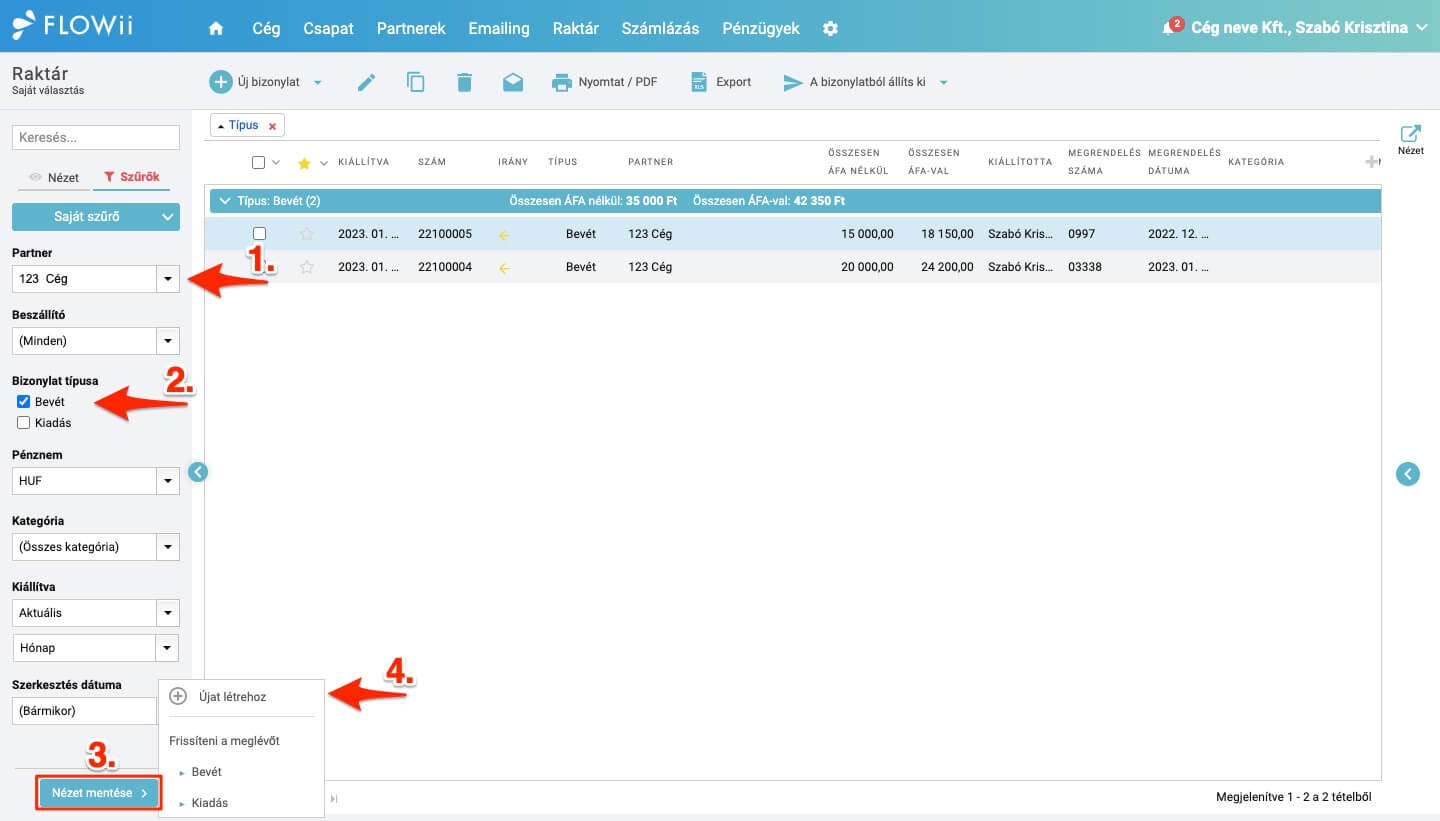Click direction arrow icon of row 22100005
Screen dimensions: 1440x821
tap(504, 234)
